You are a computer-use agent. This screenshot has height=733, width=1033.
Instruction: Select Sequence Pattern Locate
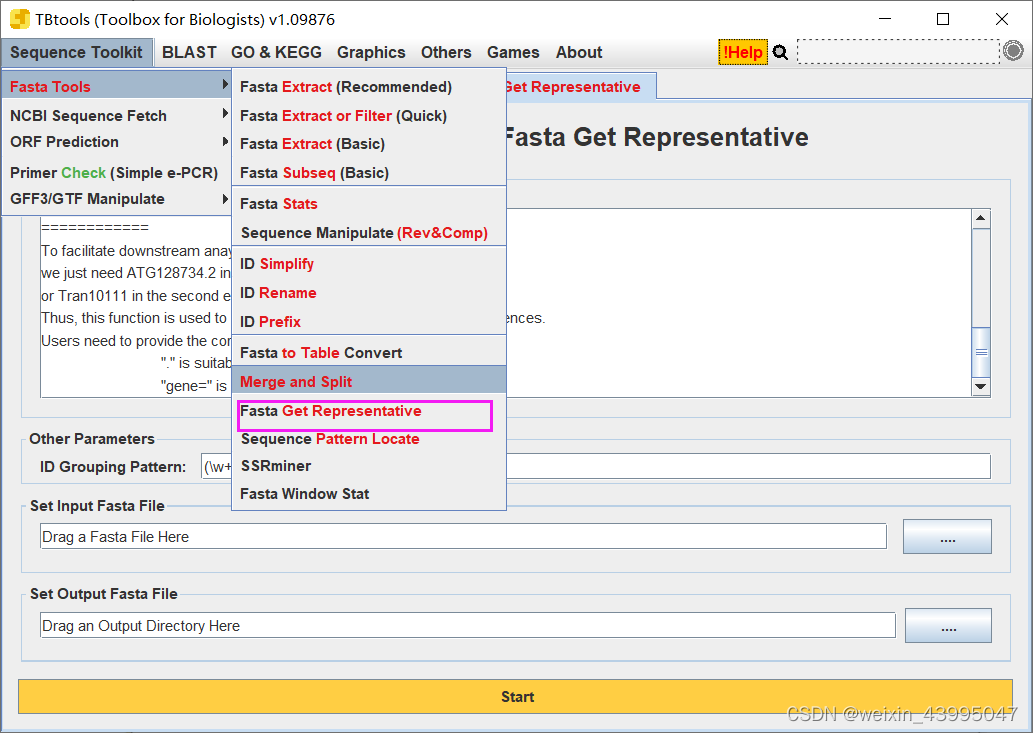[369, 439]
